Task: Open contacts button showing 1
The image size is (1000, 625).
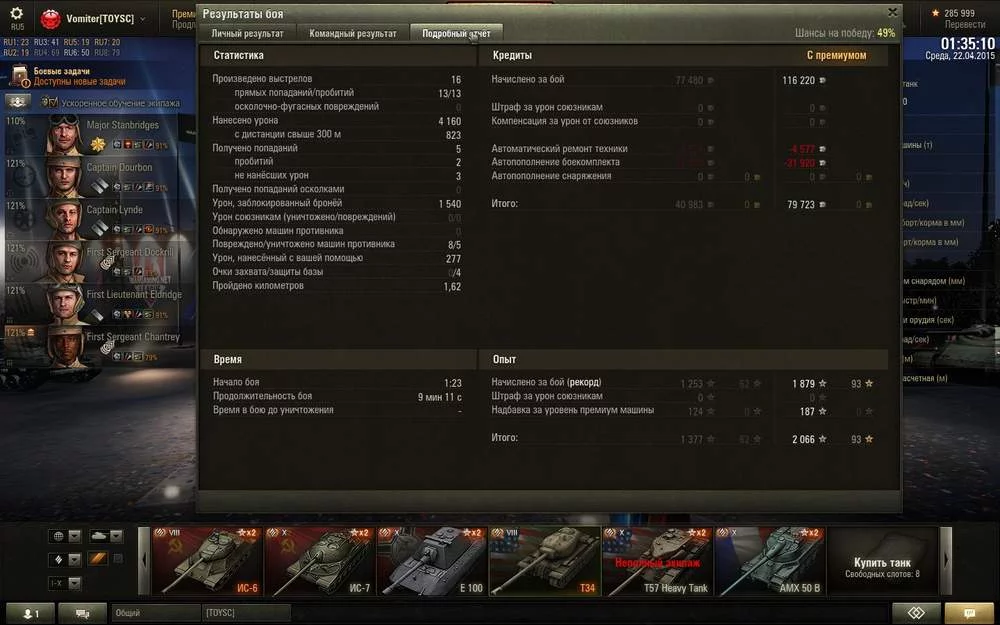Action: tap(30, 614)
